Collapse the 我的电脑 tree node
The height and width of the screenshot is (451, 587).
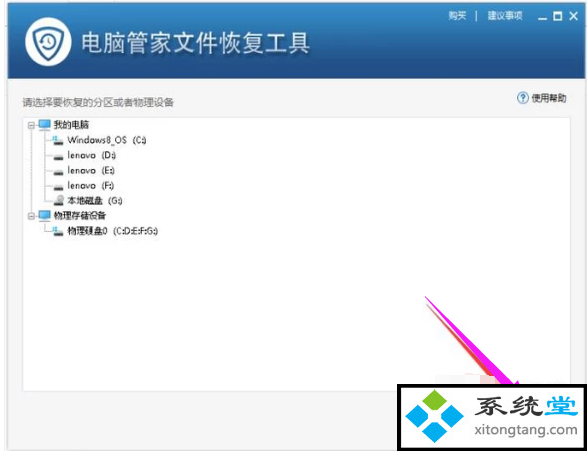coord(31,125)
